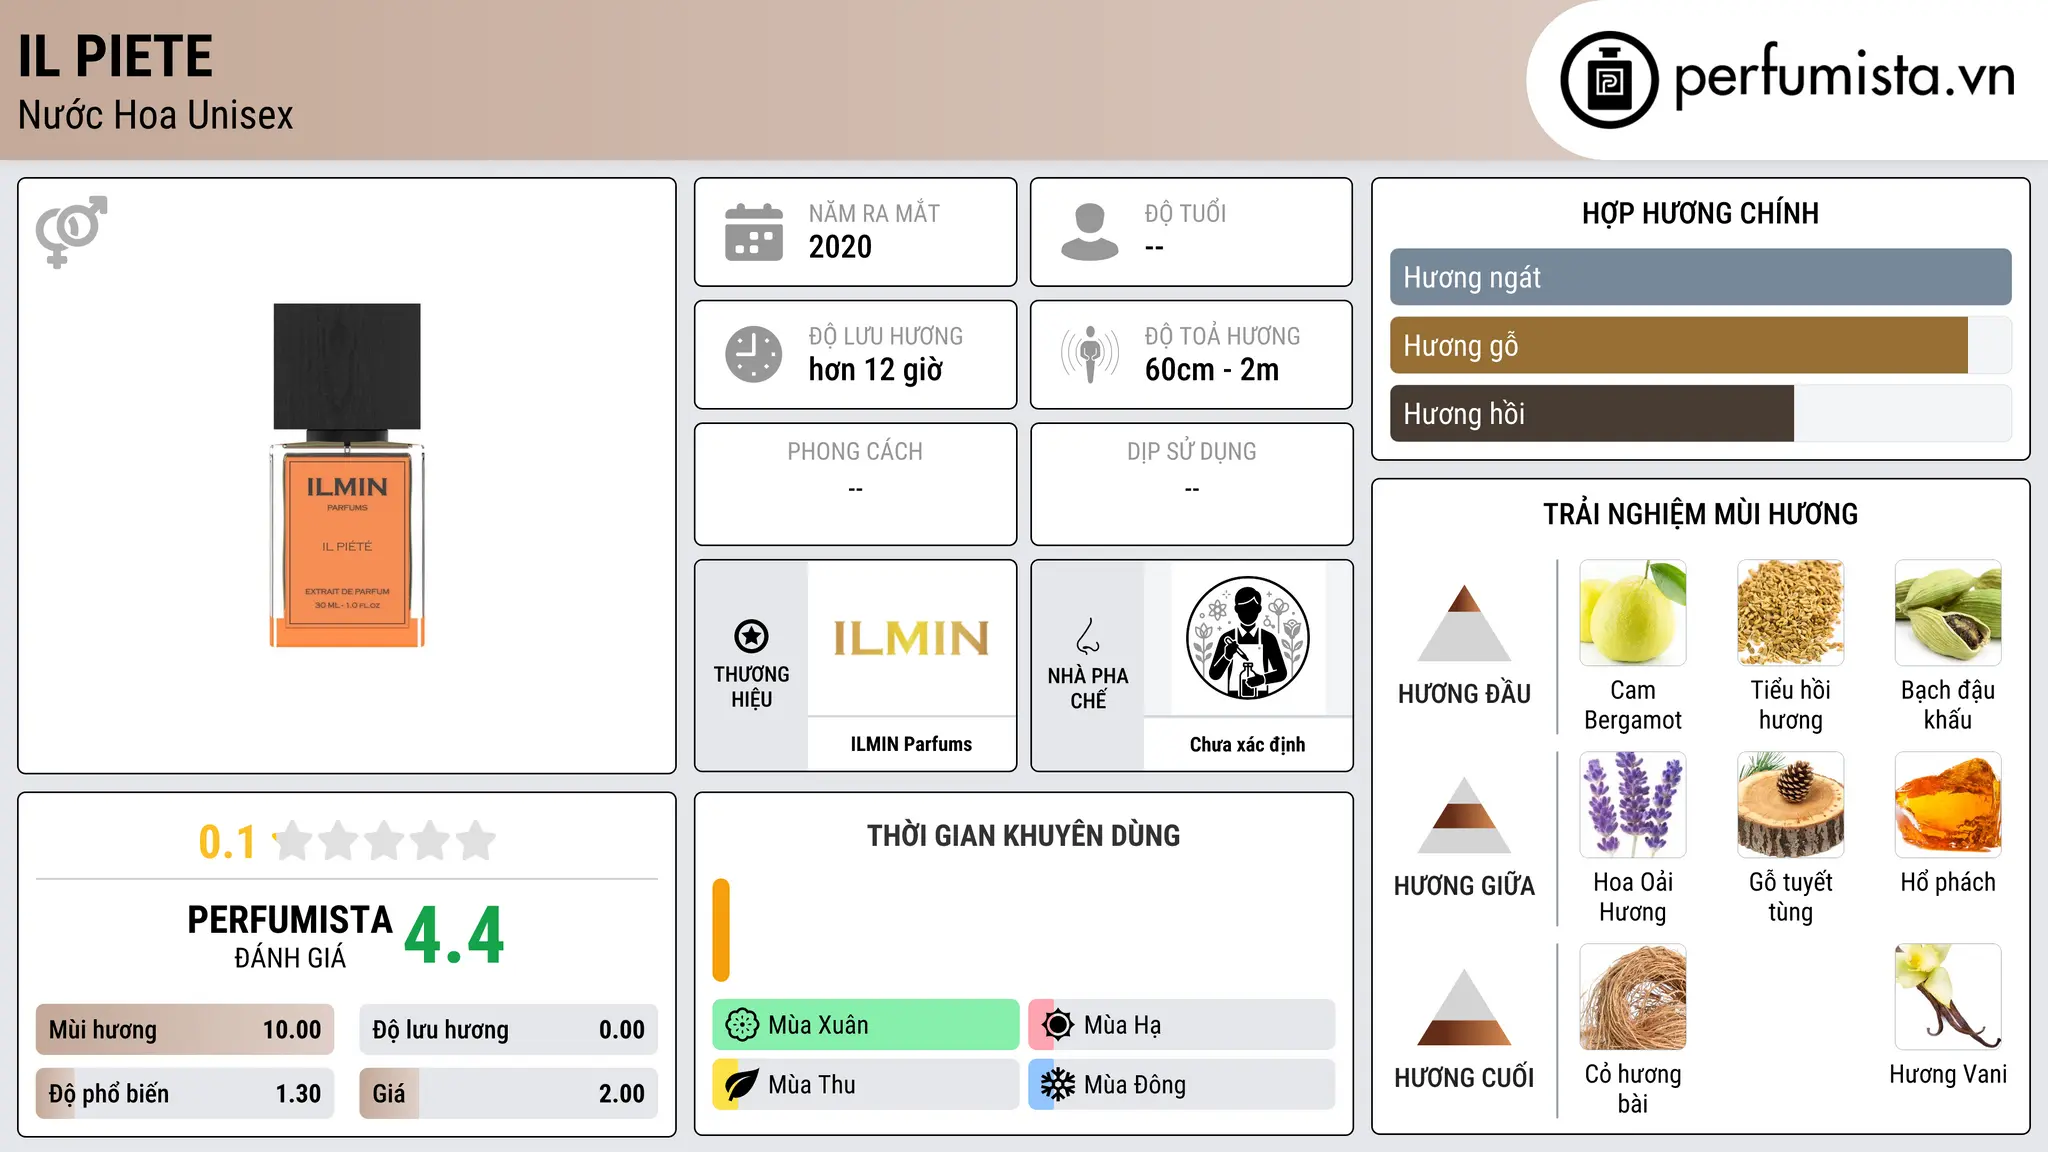2048x1152 pixels.
Task: Click the Nước Hoa Unisex subtitle
Action: 155,115
